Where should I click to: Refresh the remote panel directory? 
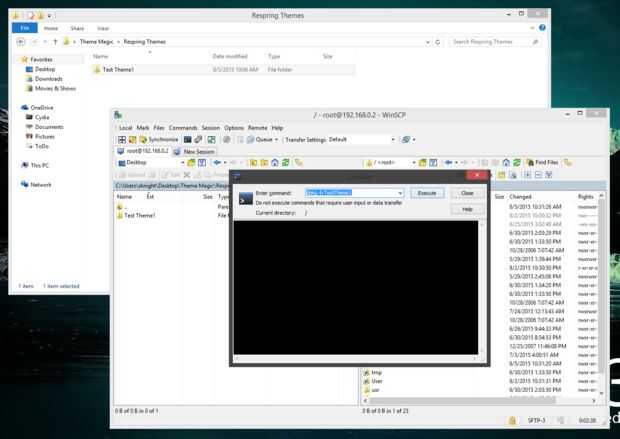pos(516,163)
